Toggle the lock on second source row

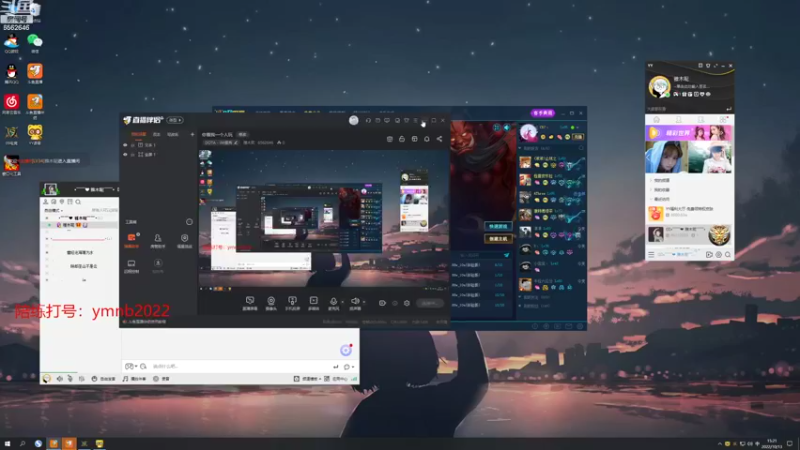tap(133, 154)
